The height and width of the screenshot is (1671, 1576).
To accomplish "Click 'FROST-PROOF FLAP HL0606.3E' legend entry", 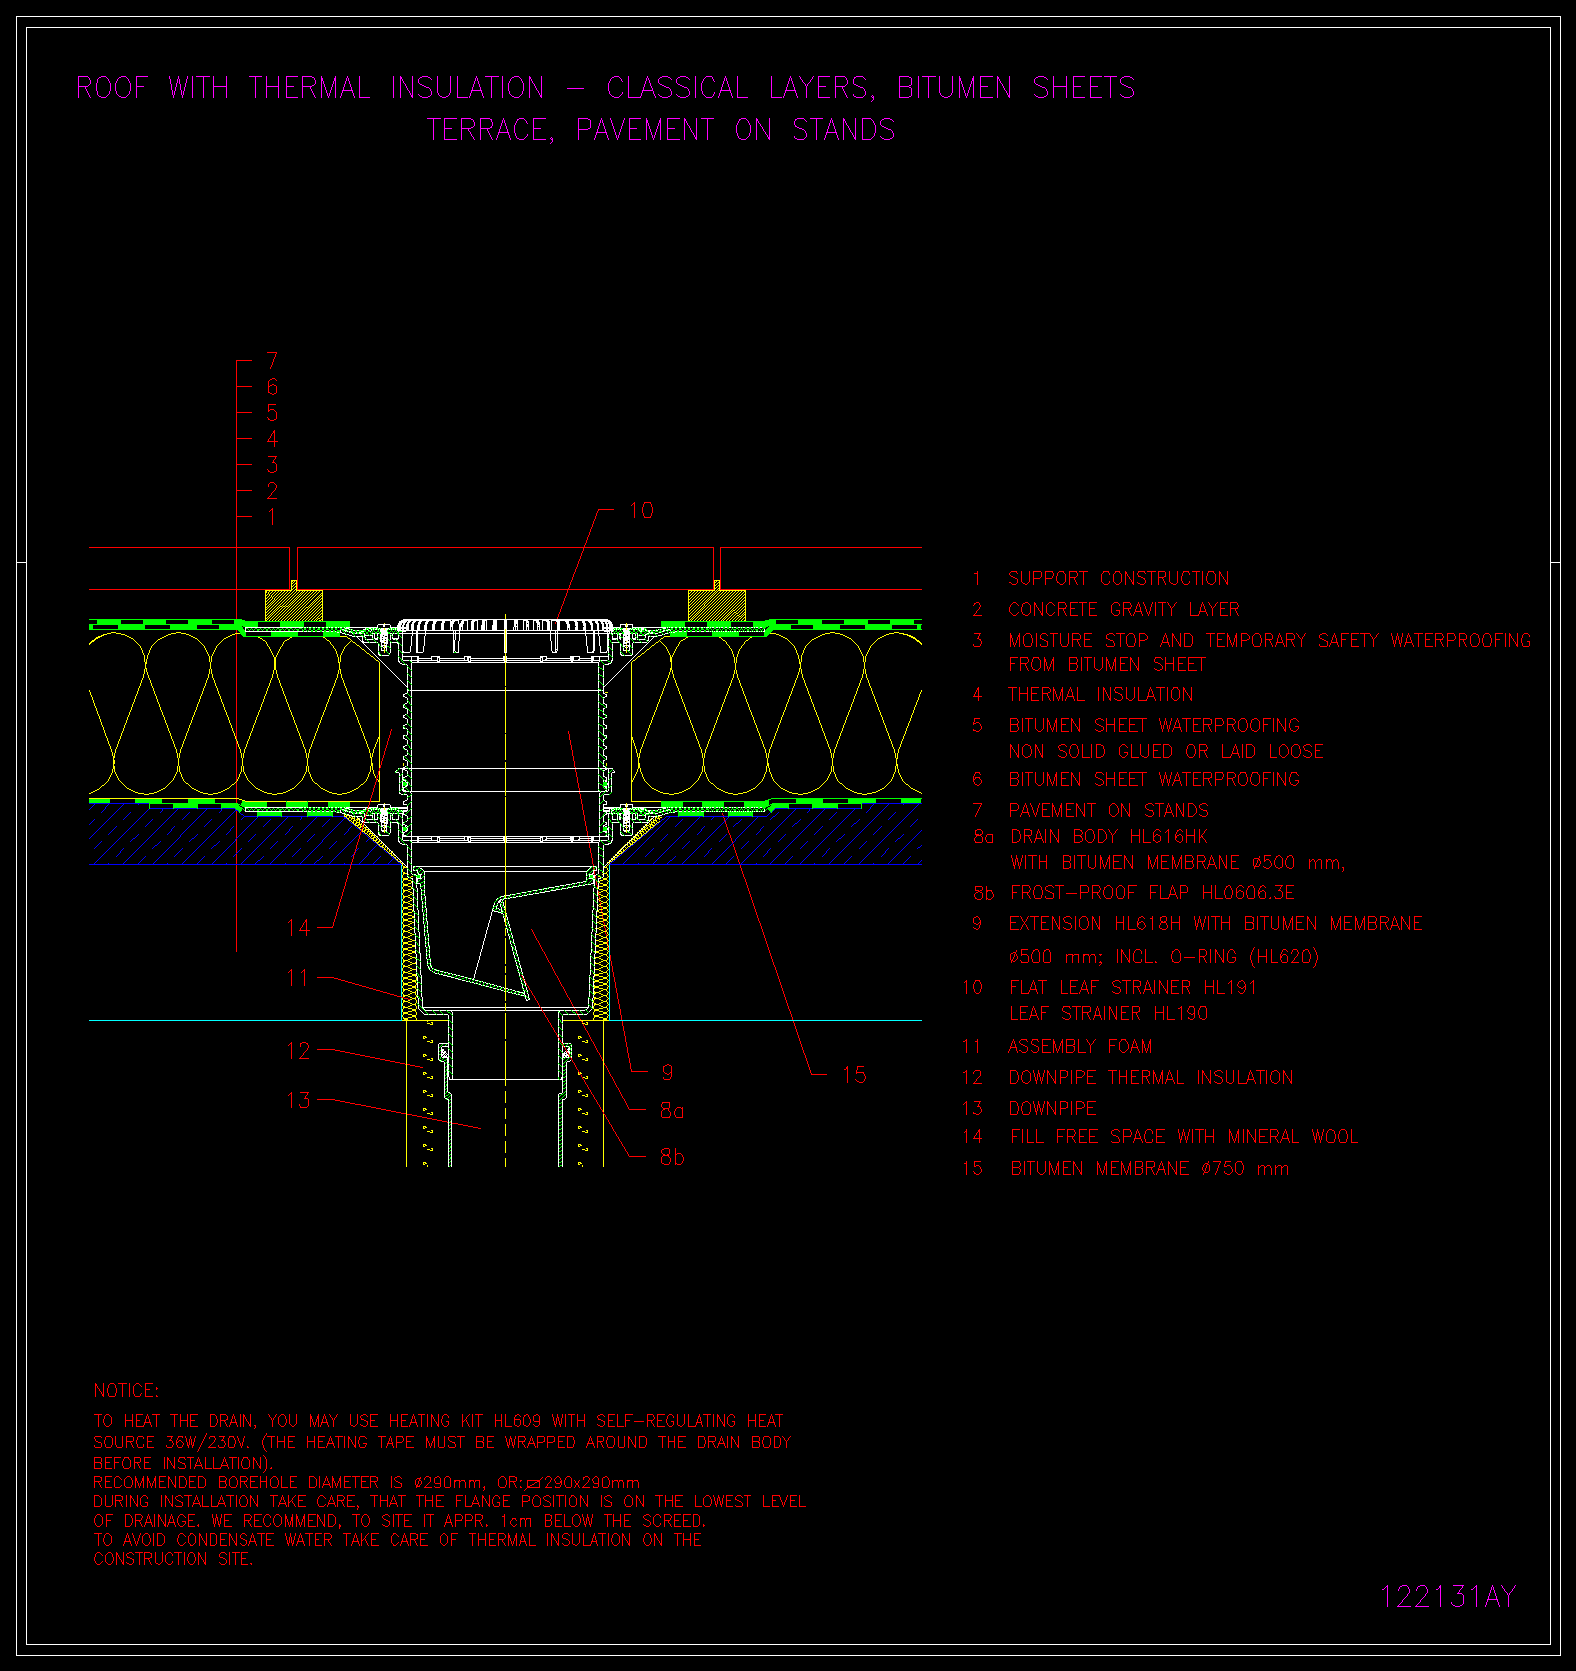I will coord(1151,893).
